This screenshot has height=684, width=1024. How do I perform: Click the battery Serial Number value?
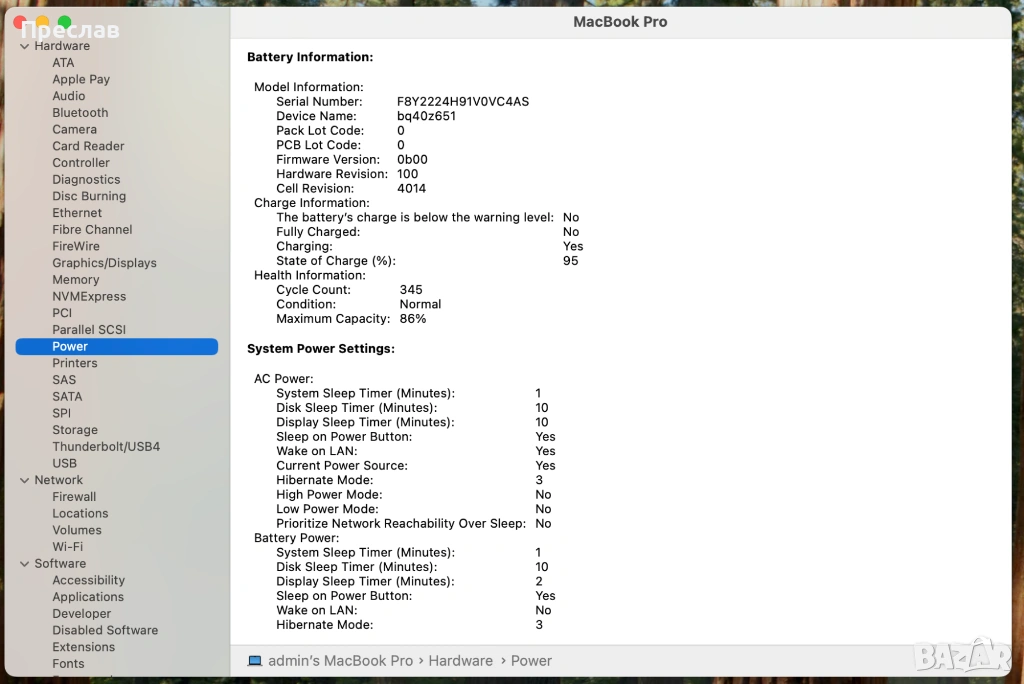pos(463,102)
